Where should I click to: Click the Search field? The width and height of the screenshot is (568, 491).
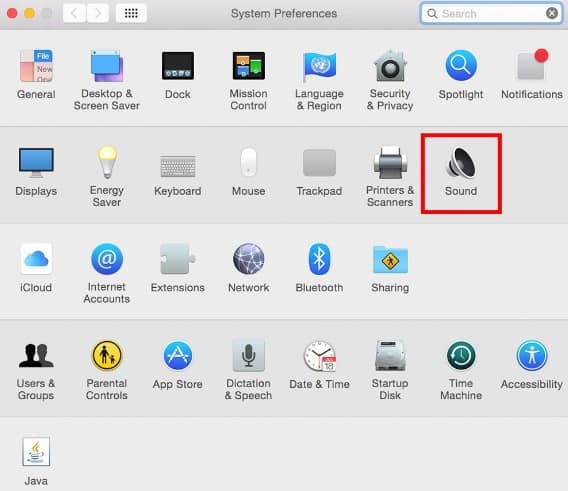coord(492,13)
